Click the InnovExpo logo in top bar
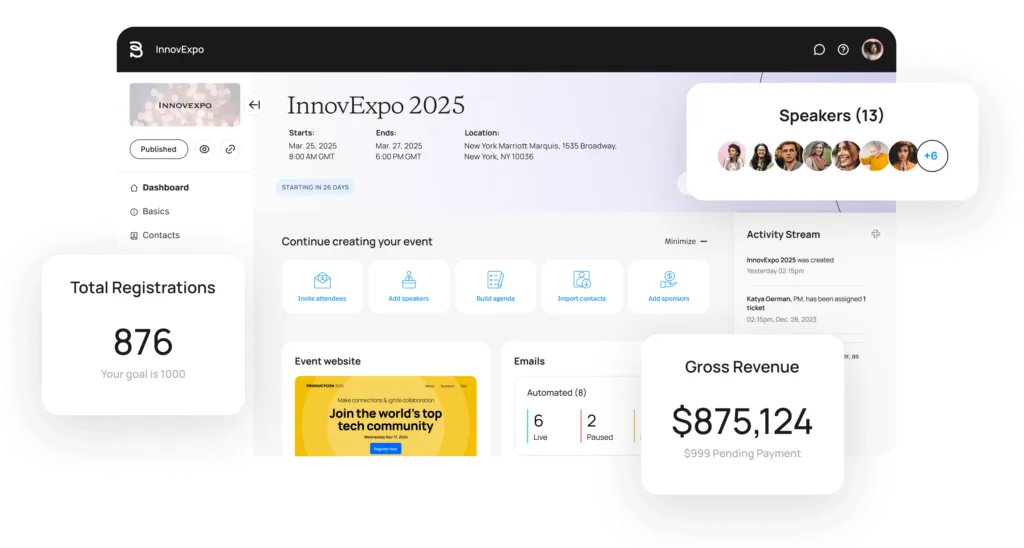The height and width of the screenshot is (548, 1024). tap(137, 50)
